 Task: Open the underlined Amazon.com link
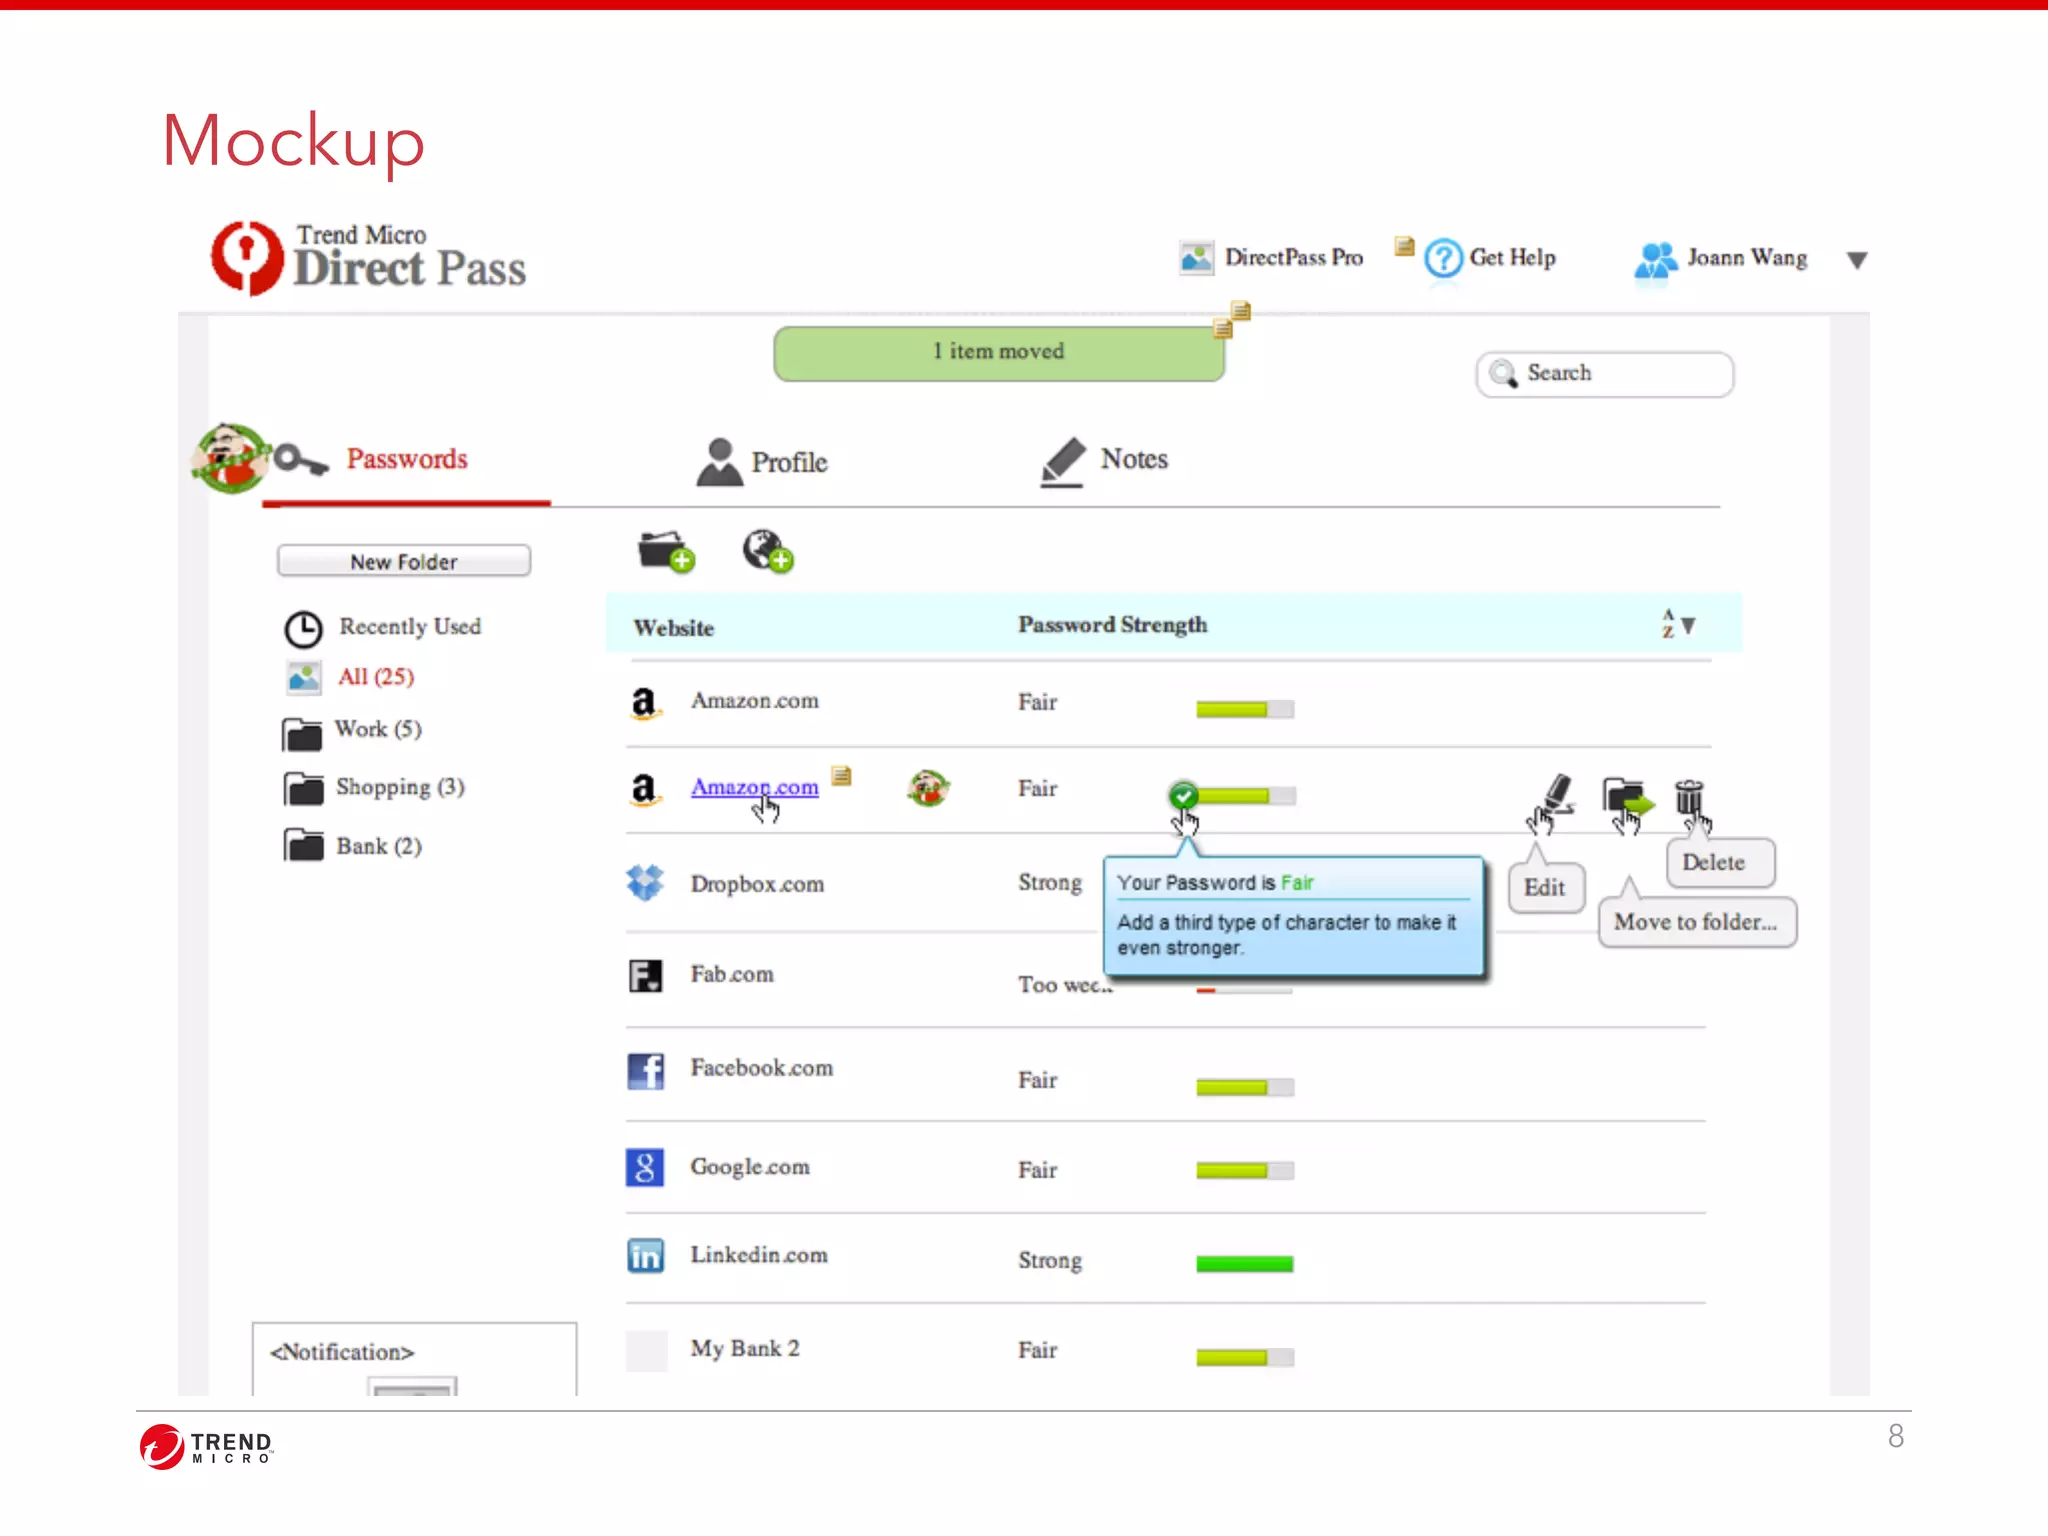pos(754,787)
